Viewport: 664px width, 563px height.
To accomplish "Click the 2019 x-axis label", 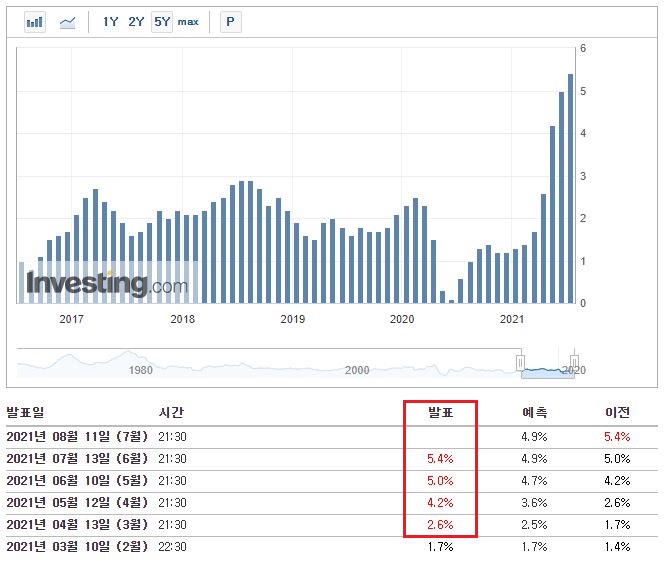I will coord(293,319).
